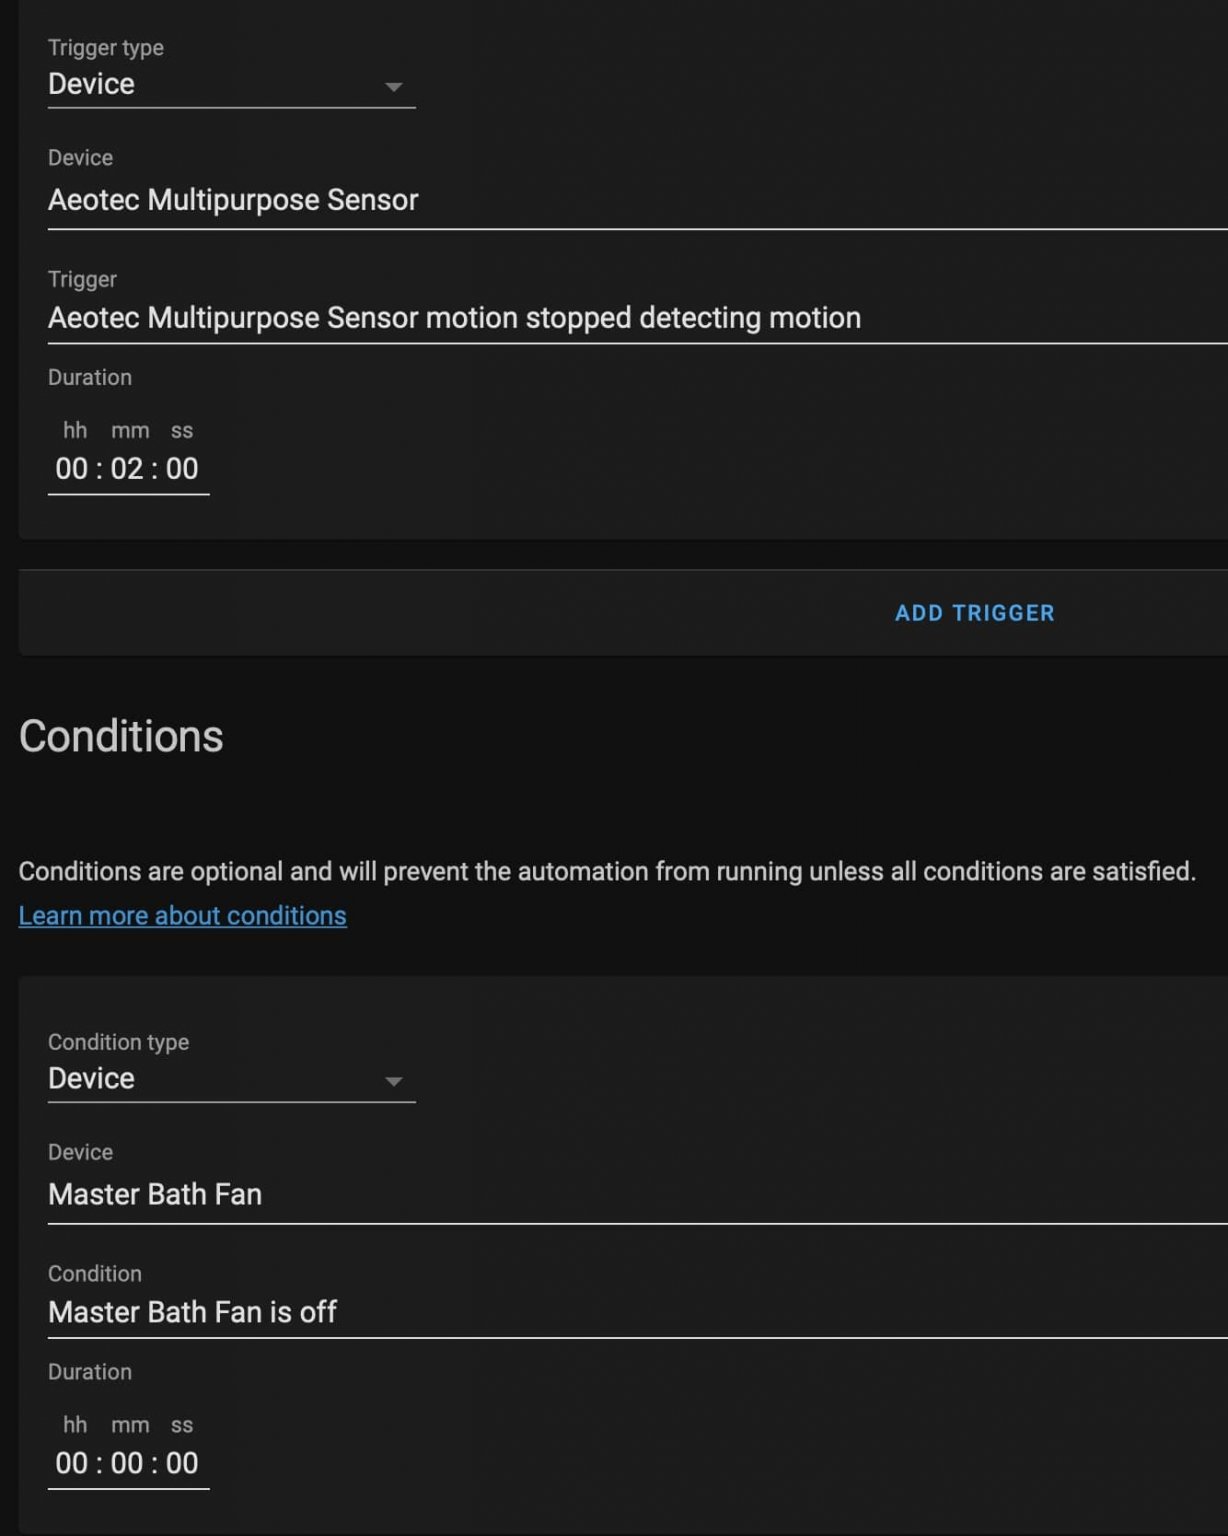
Task: Click the Condition type dropdown arrow
Action: (x=394, y=1081)
